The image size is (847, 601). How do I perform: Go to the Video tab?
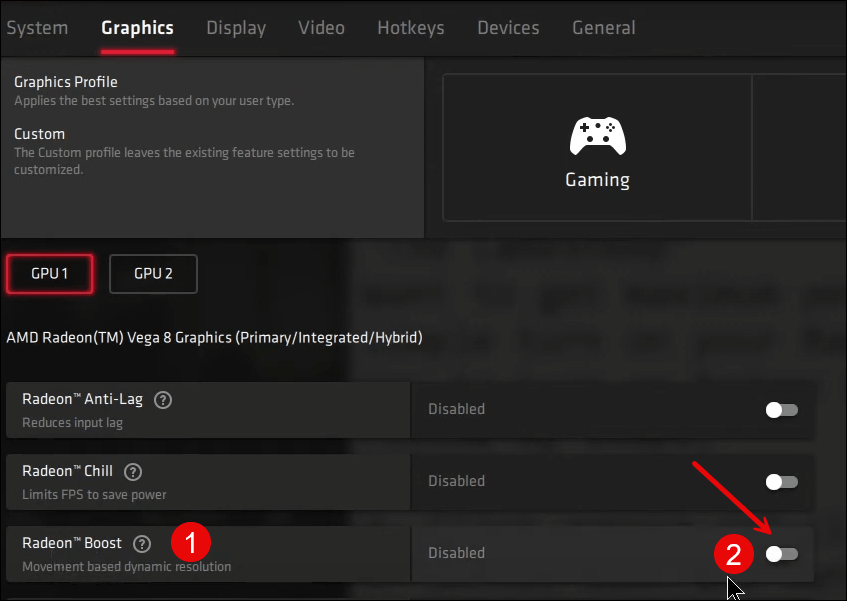click(x=320, y=28)
